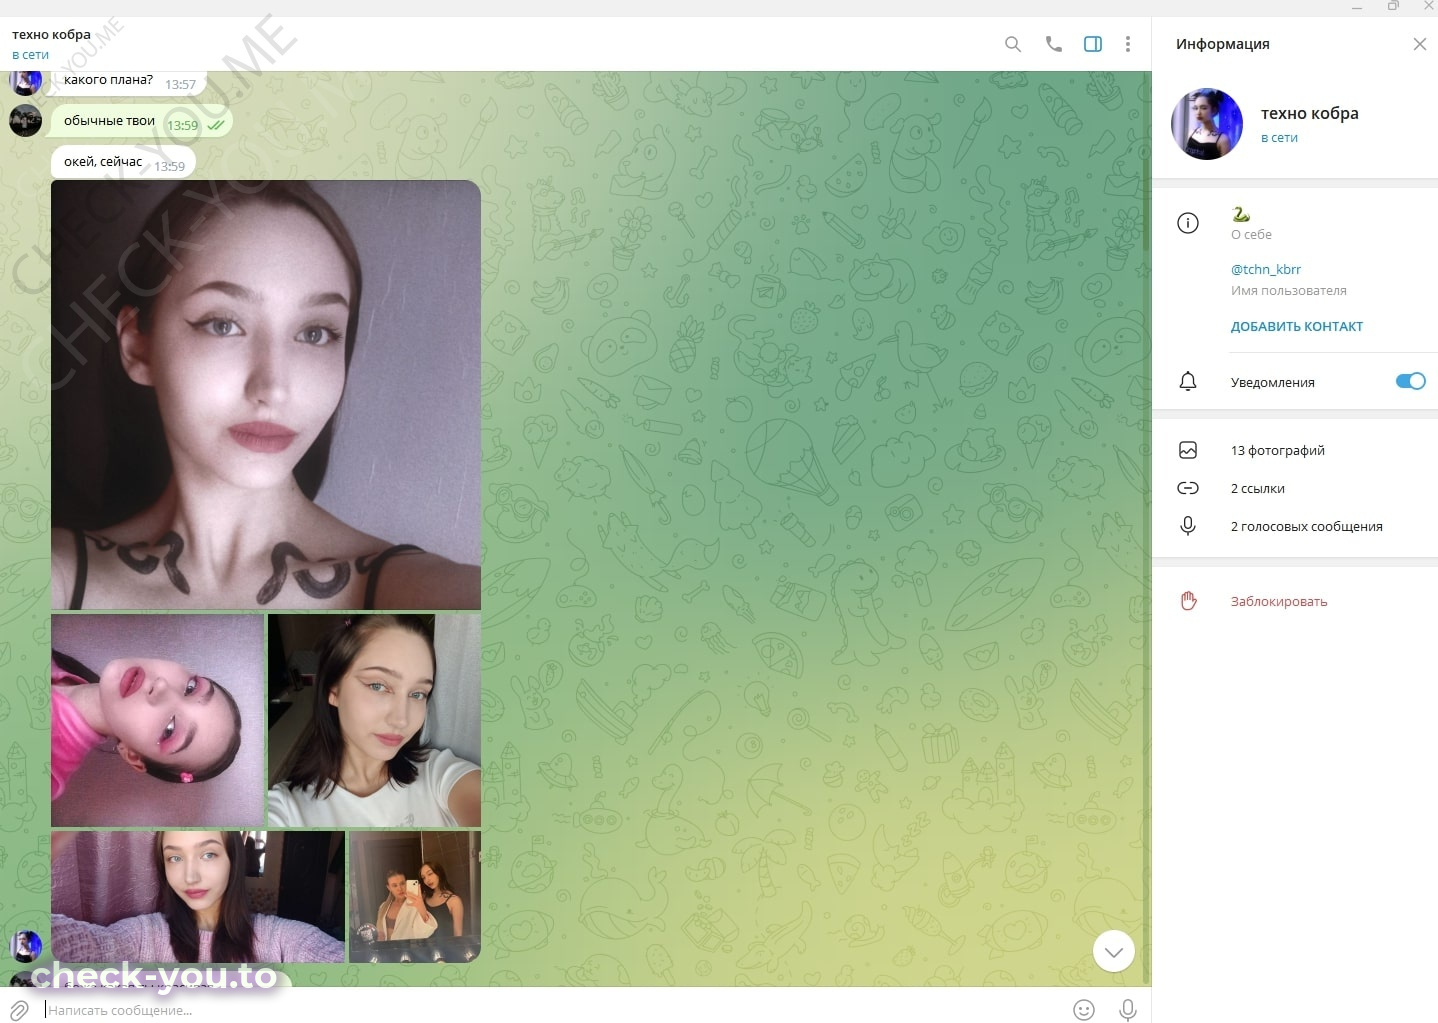Open the @tchn_kbrr username link

point(1265,269)
